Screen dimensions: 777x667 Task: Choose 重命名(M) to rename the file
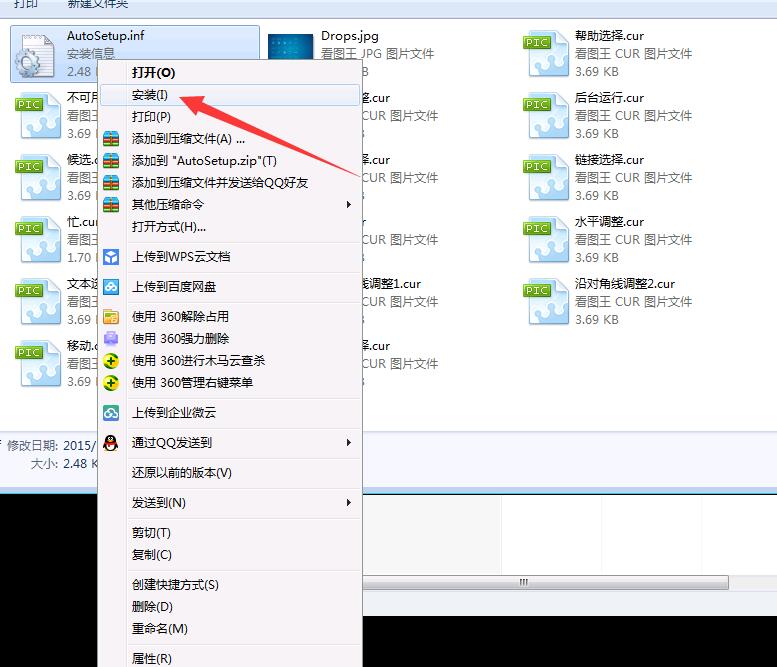point(159,629)
